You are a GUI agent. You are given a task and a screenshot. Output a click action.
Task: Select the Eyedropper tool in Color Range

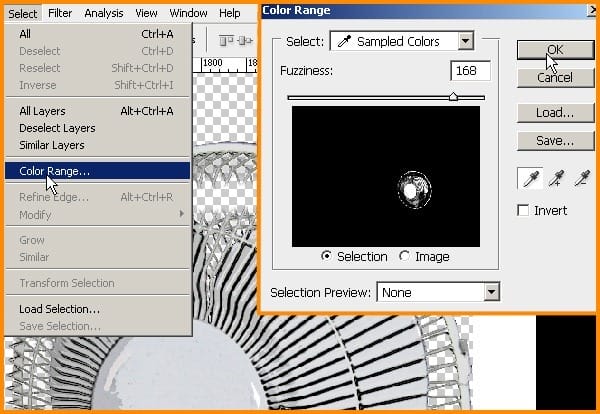point(530,178)
